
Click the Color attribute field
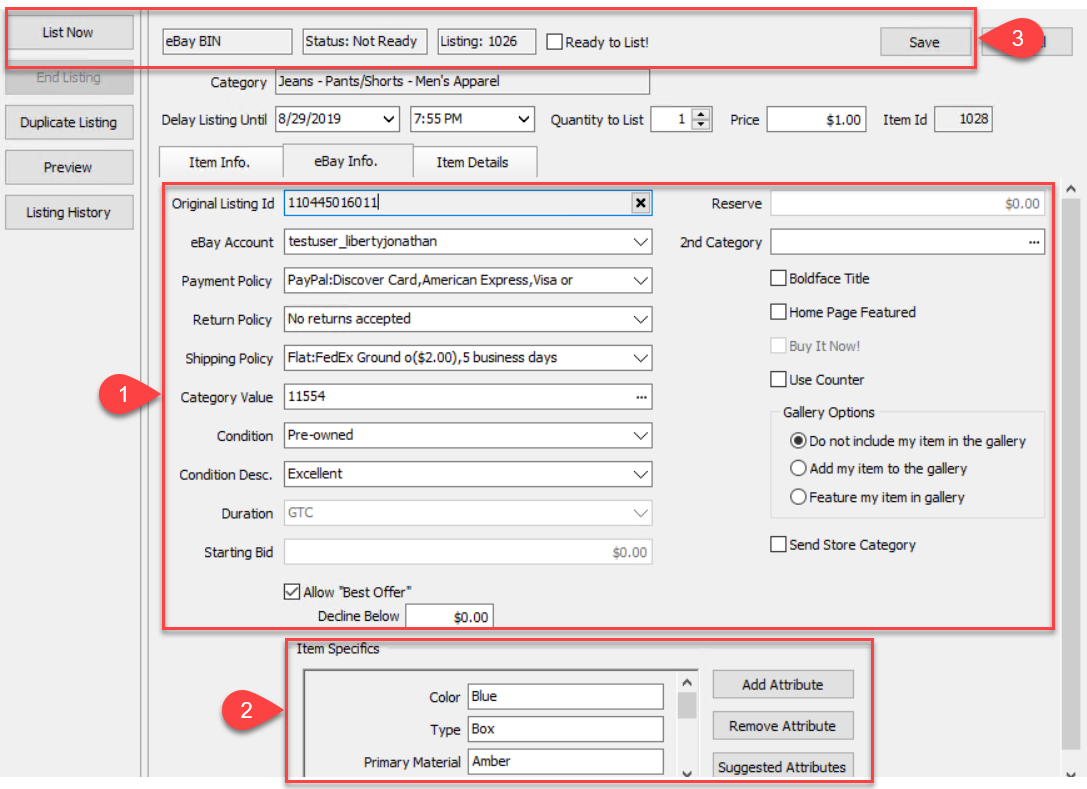[x=566, y=697]
